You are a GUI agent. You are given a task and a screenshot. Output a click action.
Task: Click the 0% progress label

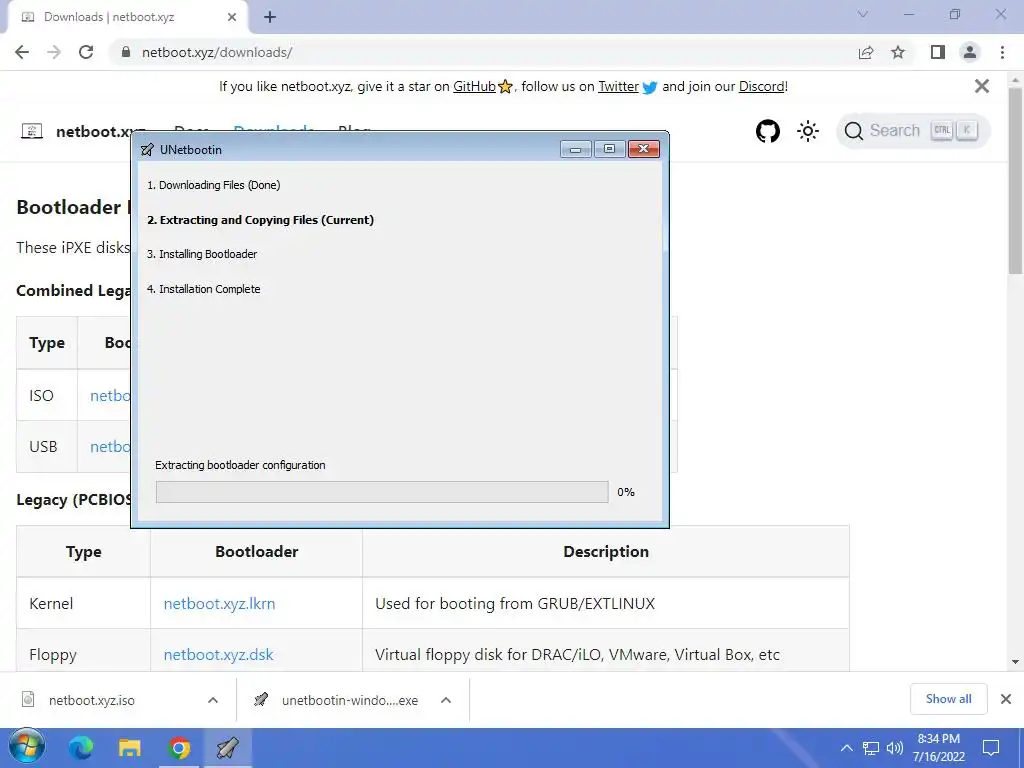pyautogui.click(x=626, y=492)
